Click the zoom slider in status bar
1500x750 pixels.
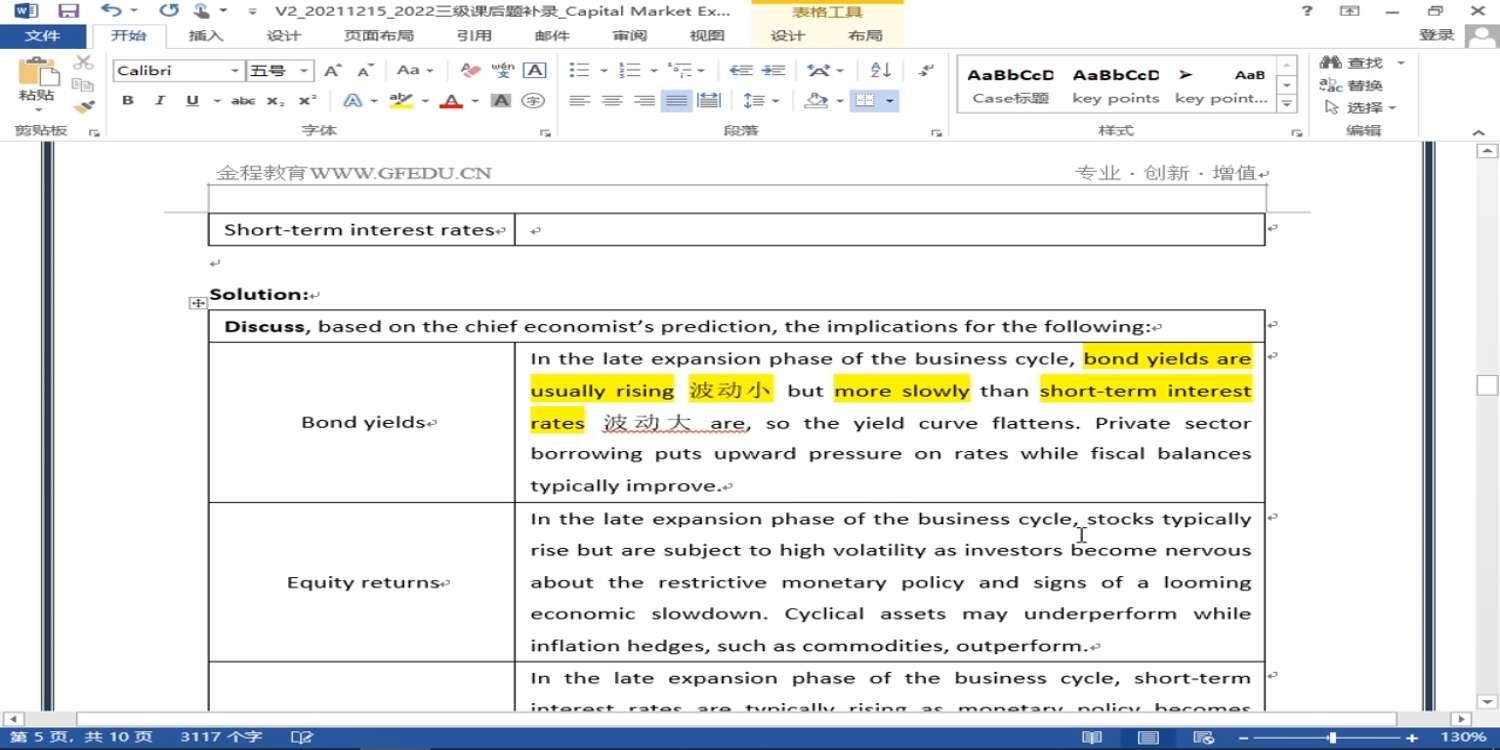click(x=1332, y=738)
